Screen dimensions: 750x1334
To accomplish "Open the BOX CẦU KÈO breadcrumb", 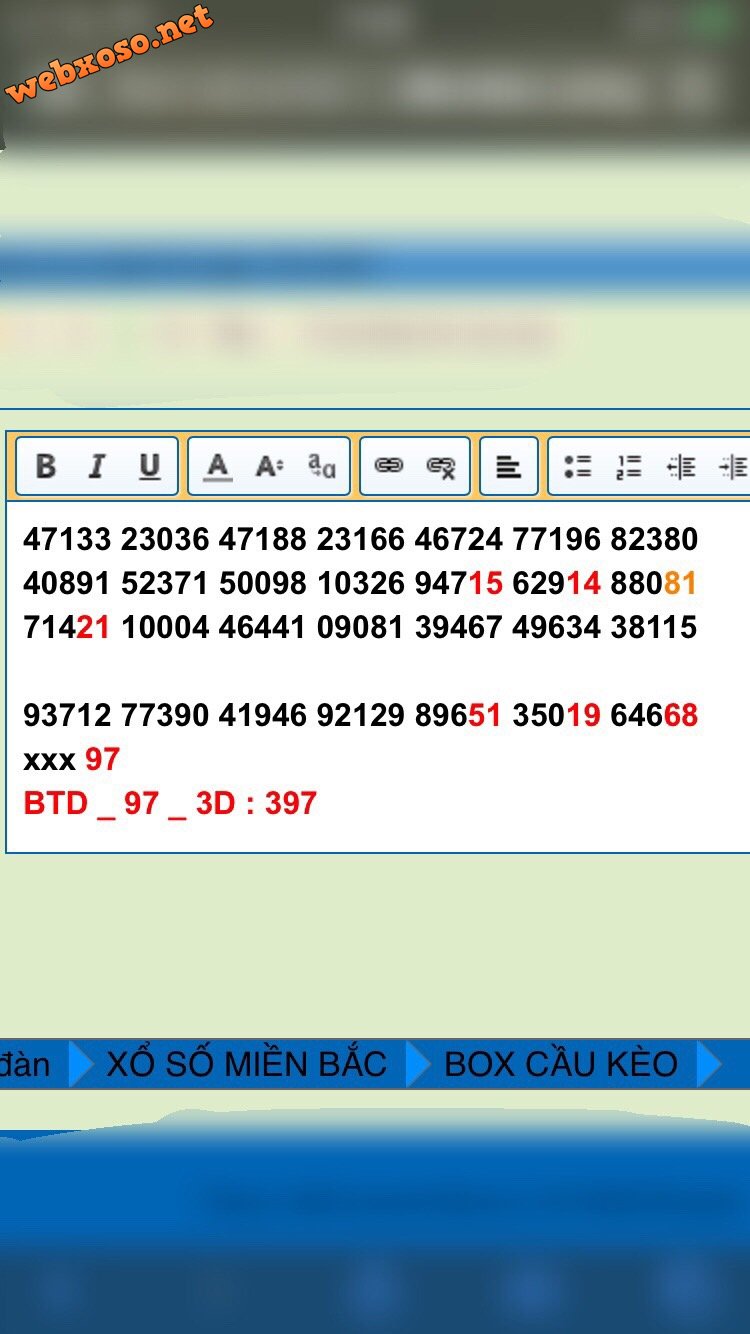I will click(x=561, y=1064).
